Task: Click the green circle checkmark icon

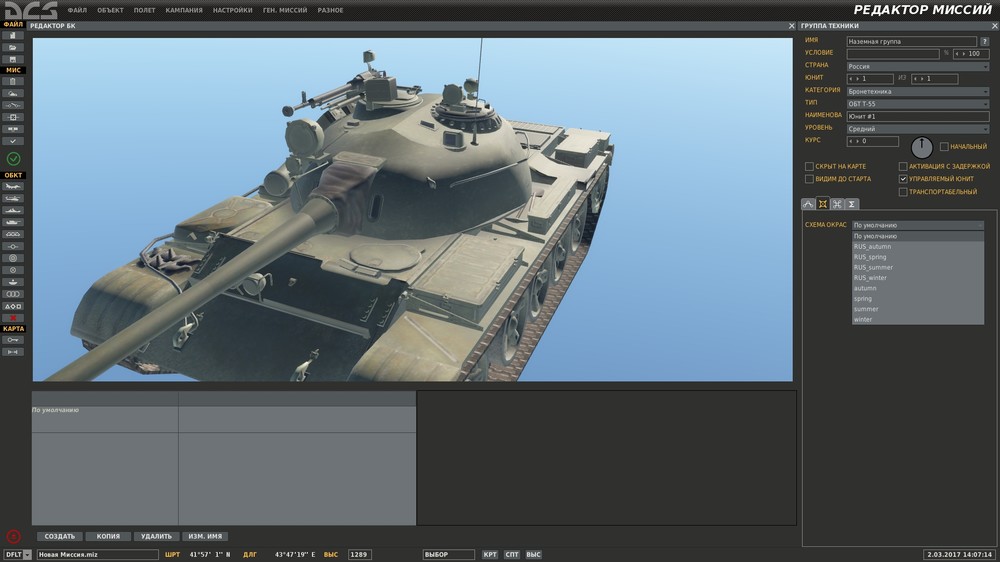Action: (13, 158)
